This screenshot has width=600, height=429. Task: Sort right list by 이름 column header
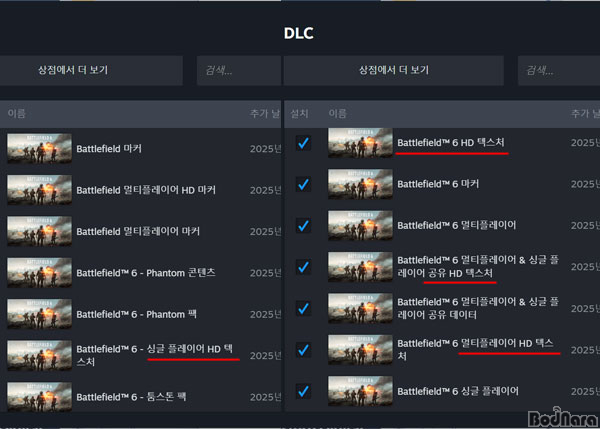(x=338, y=114)
